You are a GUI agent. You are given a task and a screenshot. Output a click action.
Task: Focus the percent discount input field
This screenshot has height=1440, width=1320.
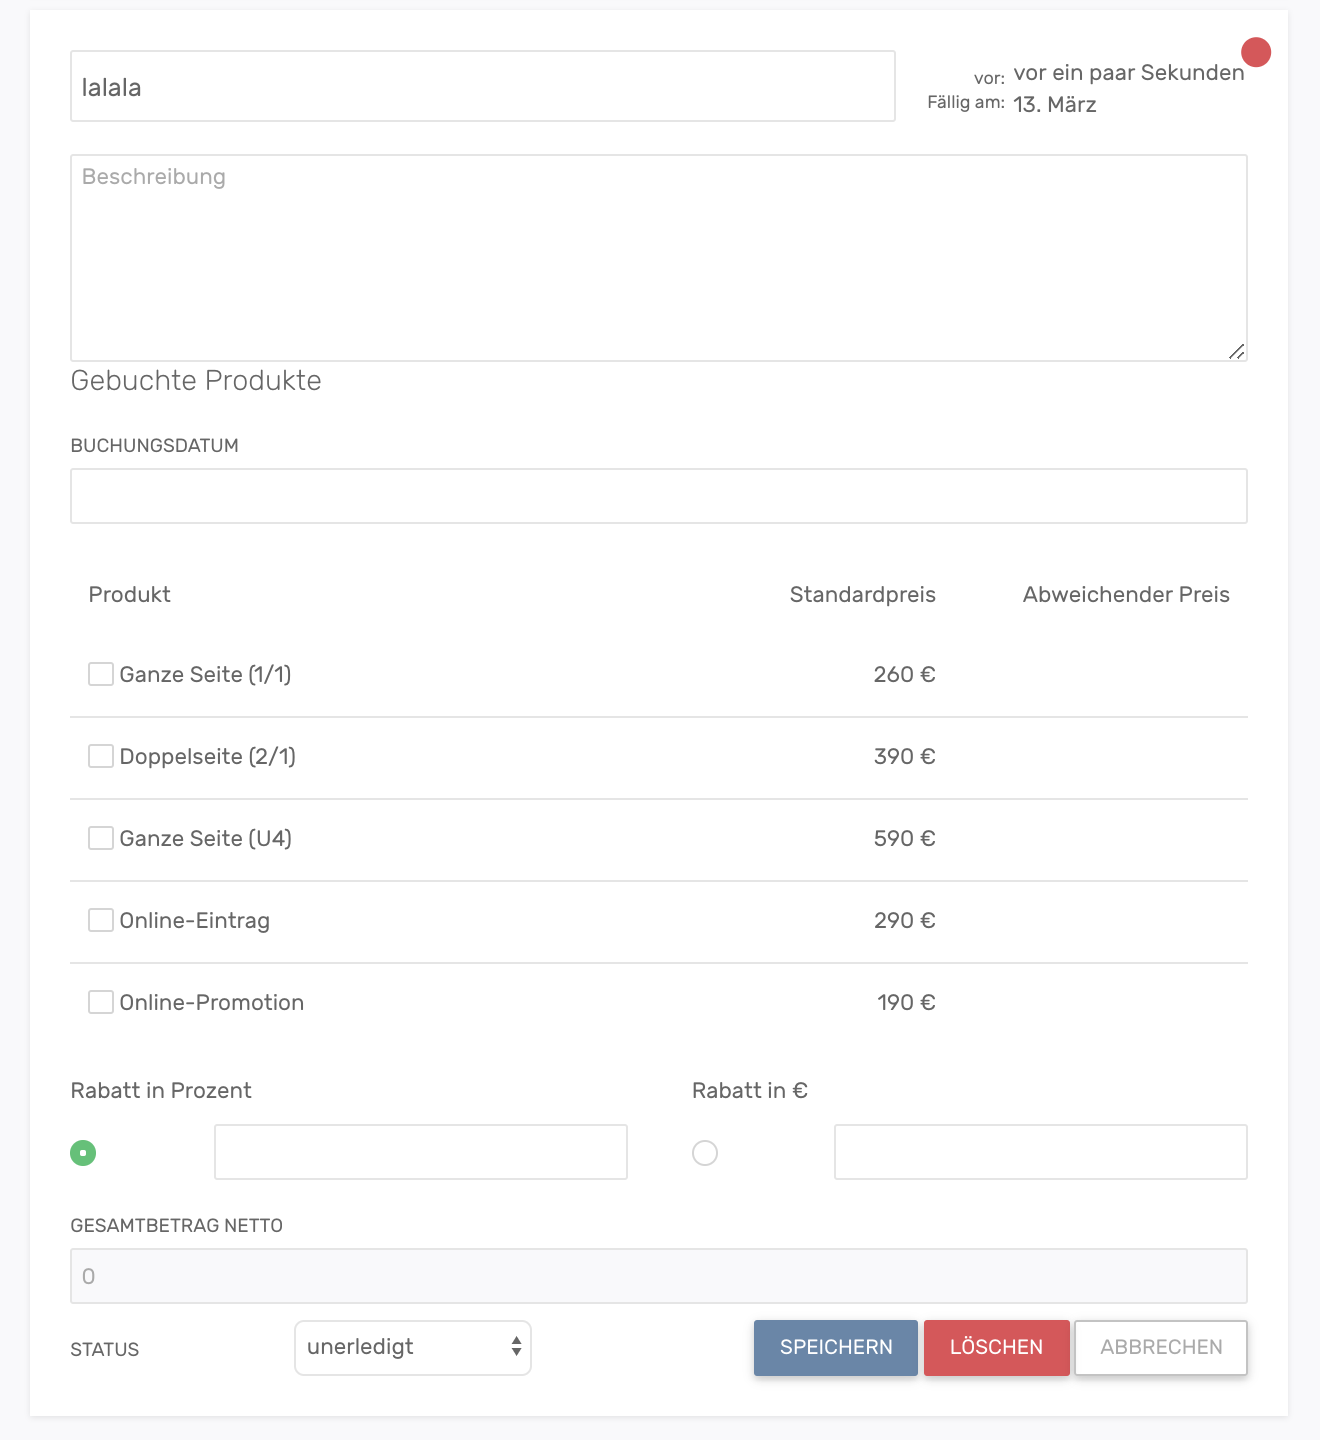click(420, 1152)
